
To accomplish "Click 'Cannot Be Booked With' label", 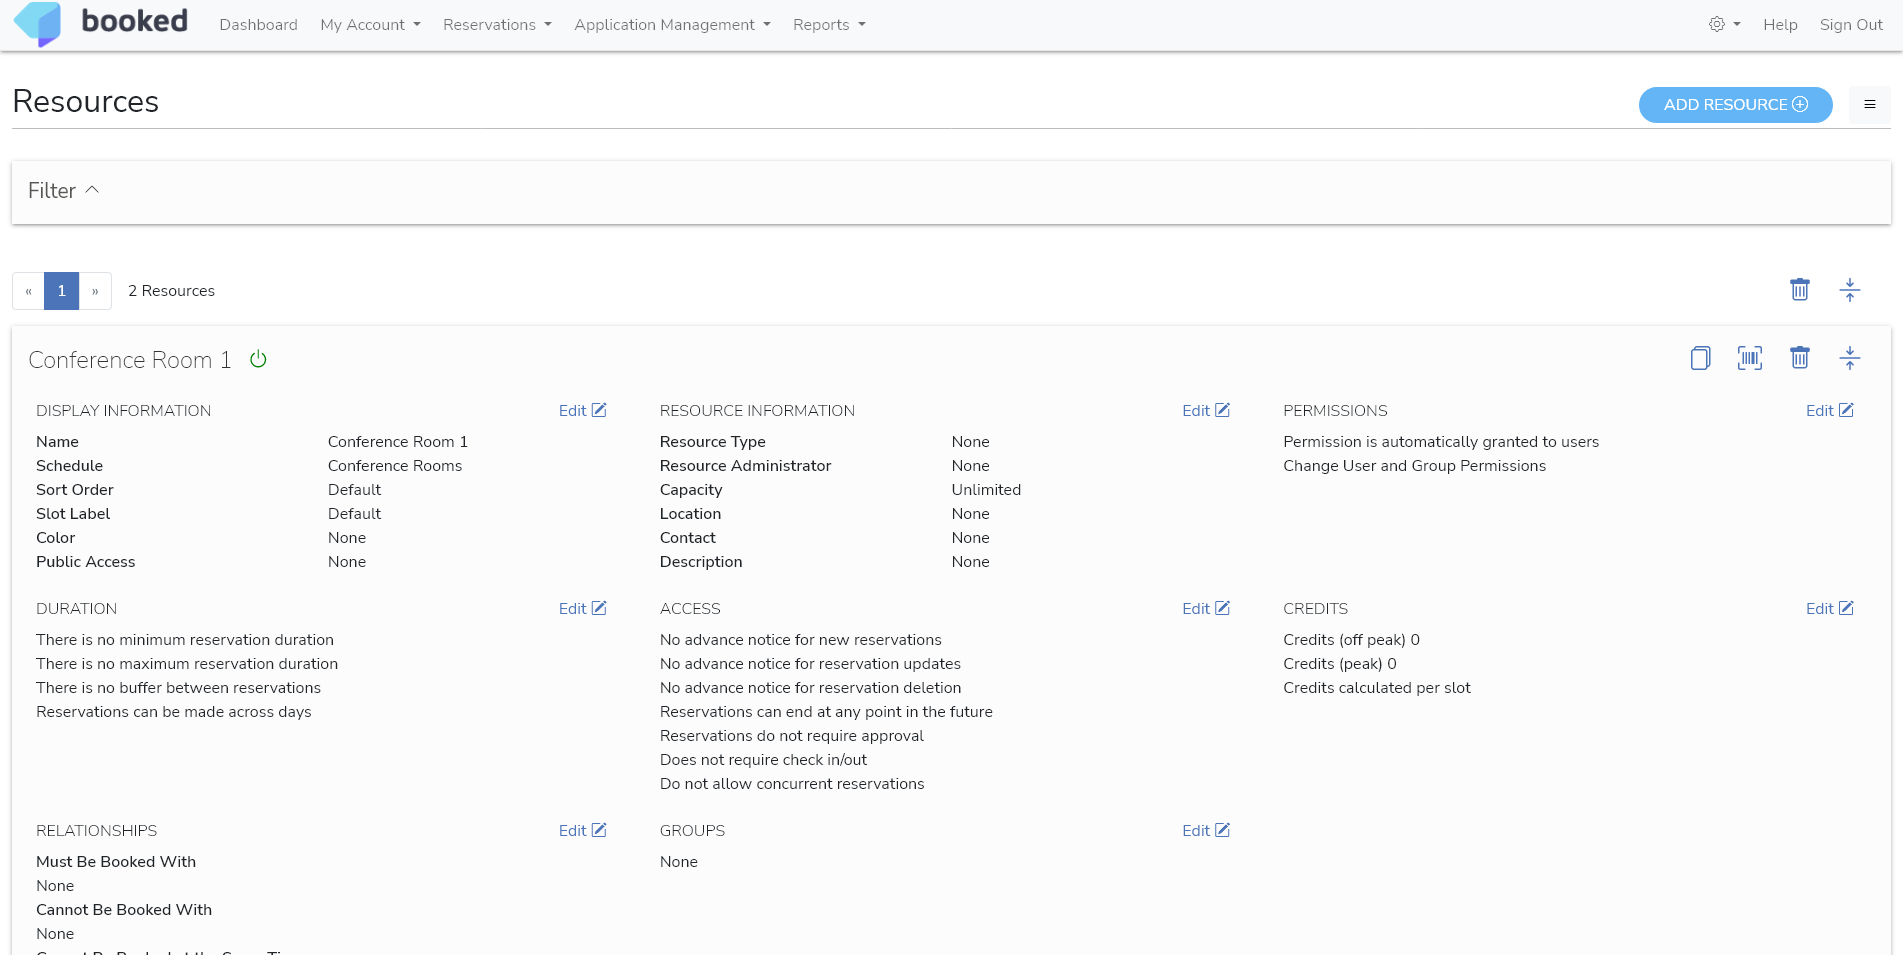I will pyautogui.click(x=124, y=910).
